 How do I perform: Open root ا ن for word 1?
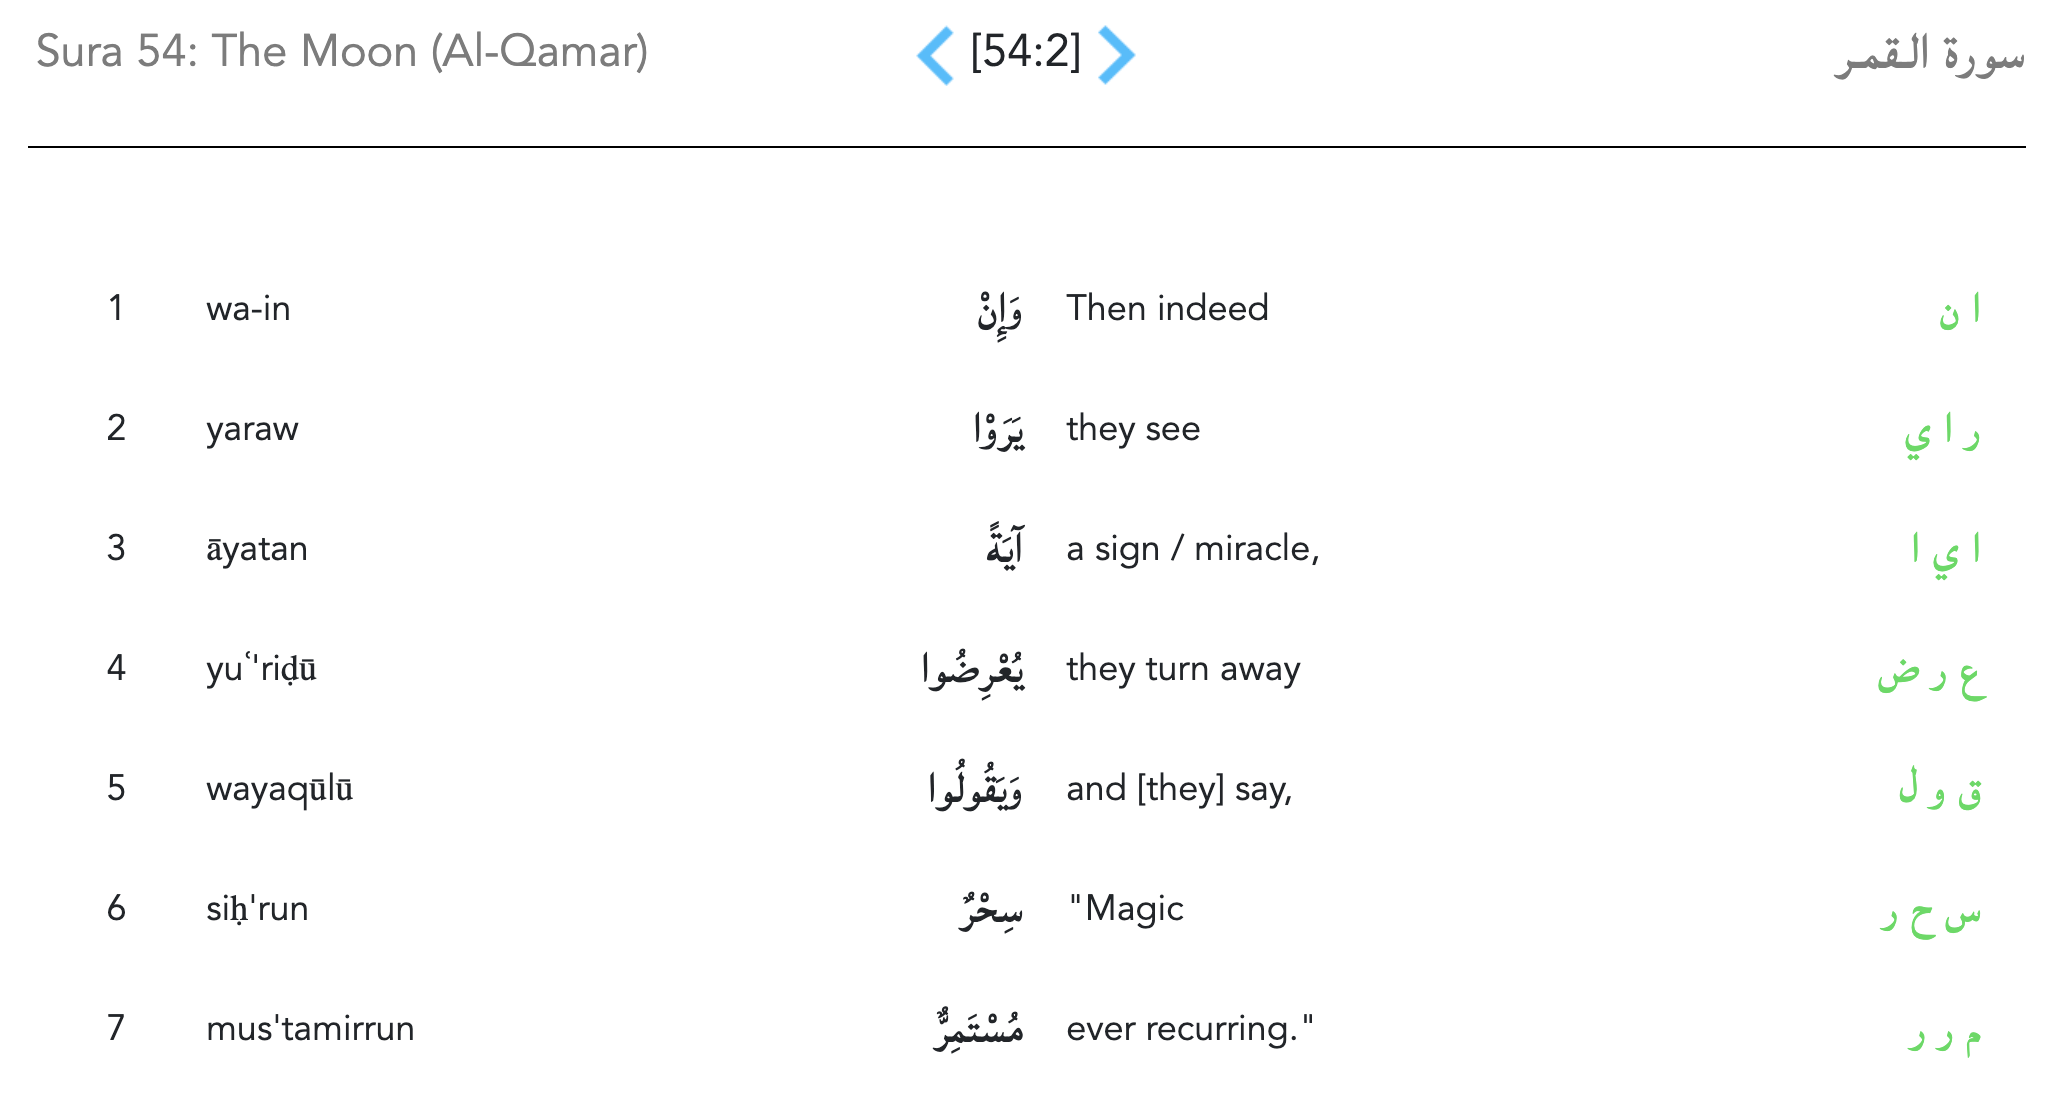pos(1959,311)
